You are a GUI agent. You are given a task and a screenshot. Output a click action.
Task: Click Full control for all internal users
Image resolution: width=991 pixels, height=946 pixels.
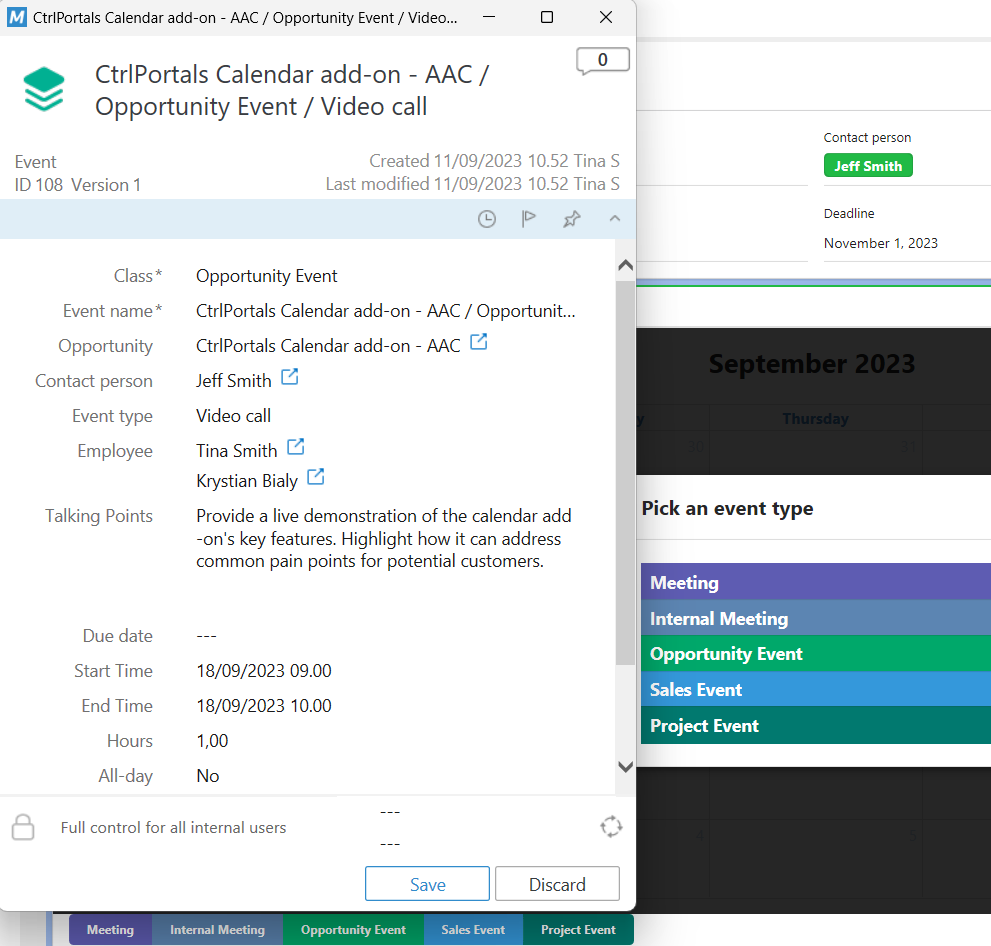[173, 828]
